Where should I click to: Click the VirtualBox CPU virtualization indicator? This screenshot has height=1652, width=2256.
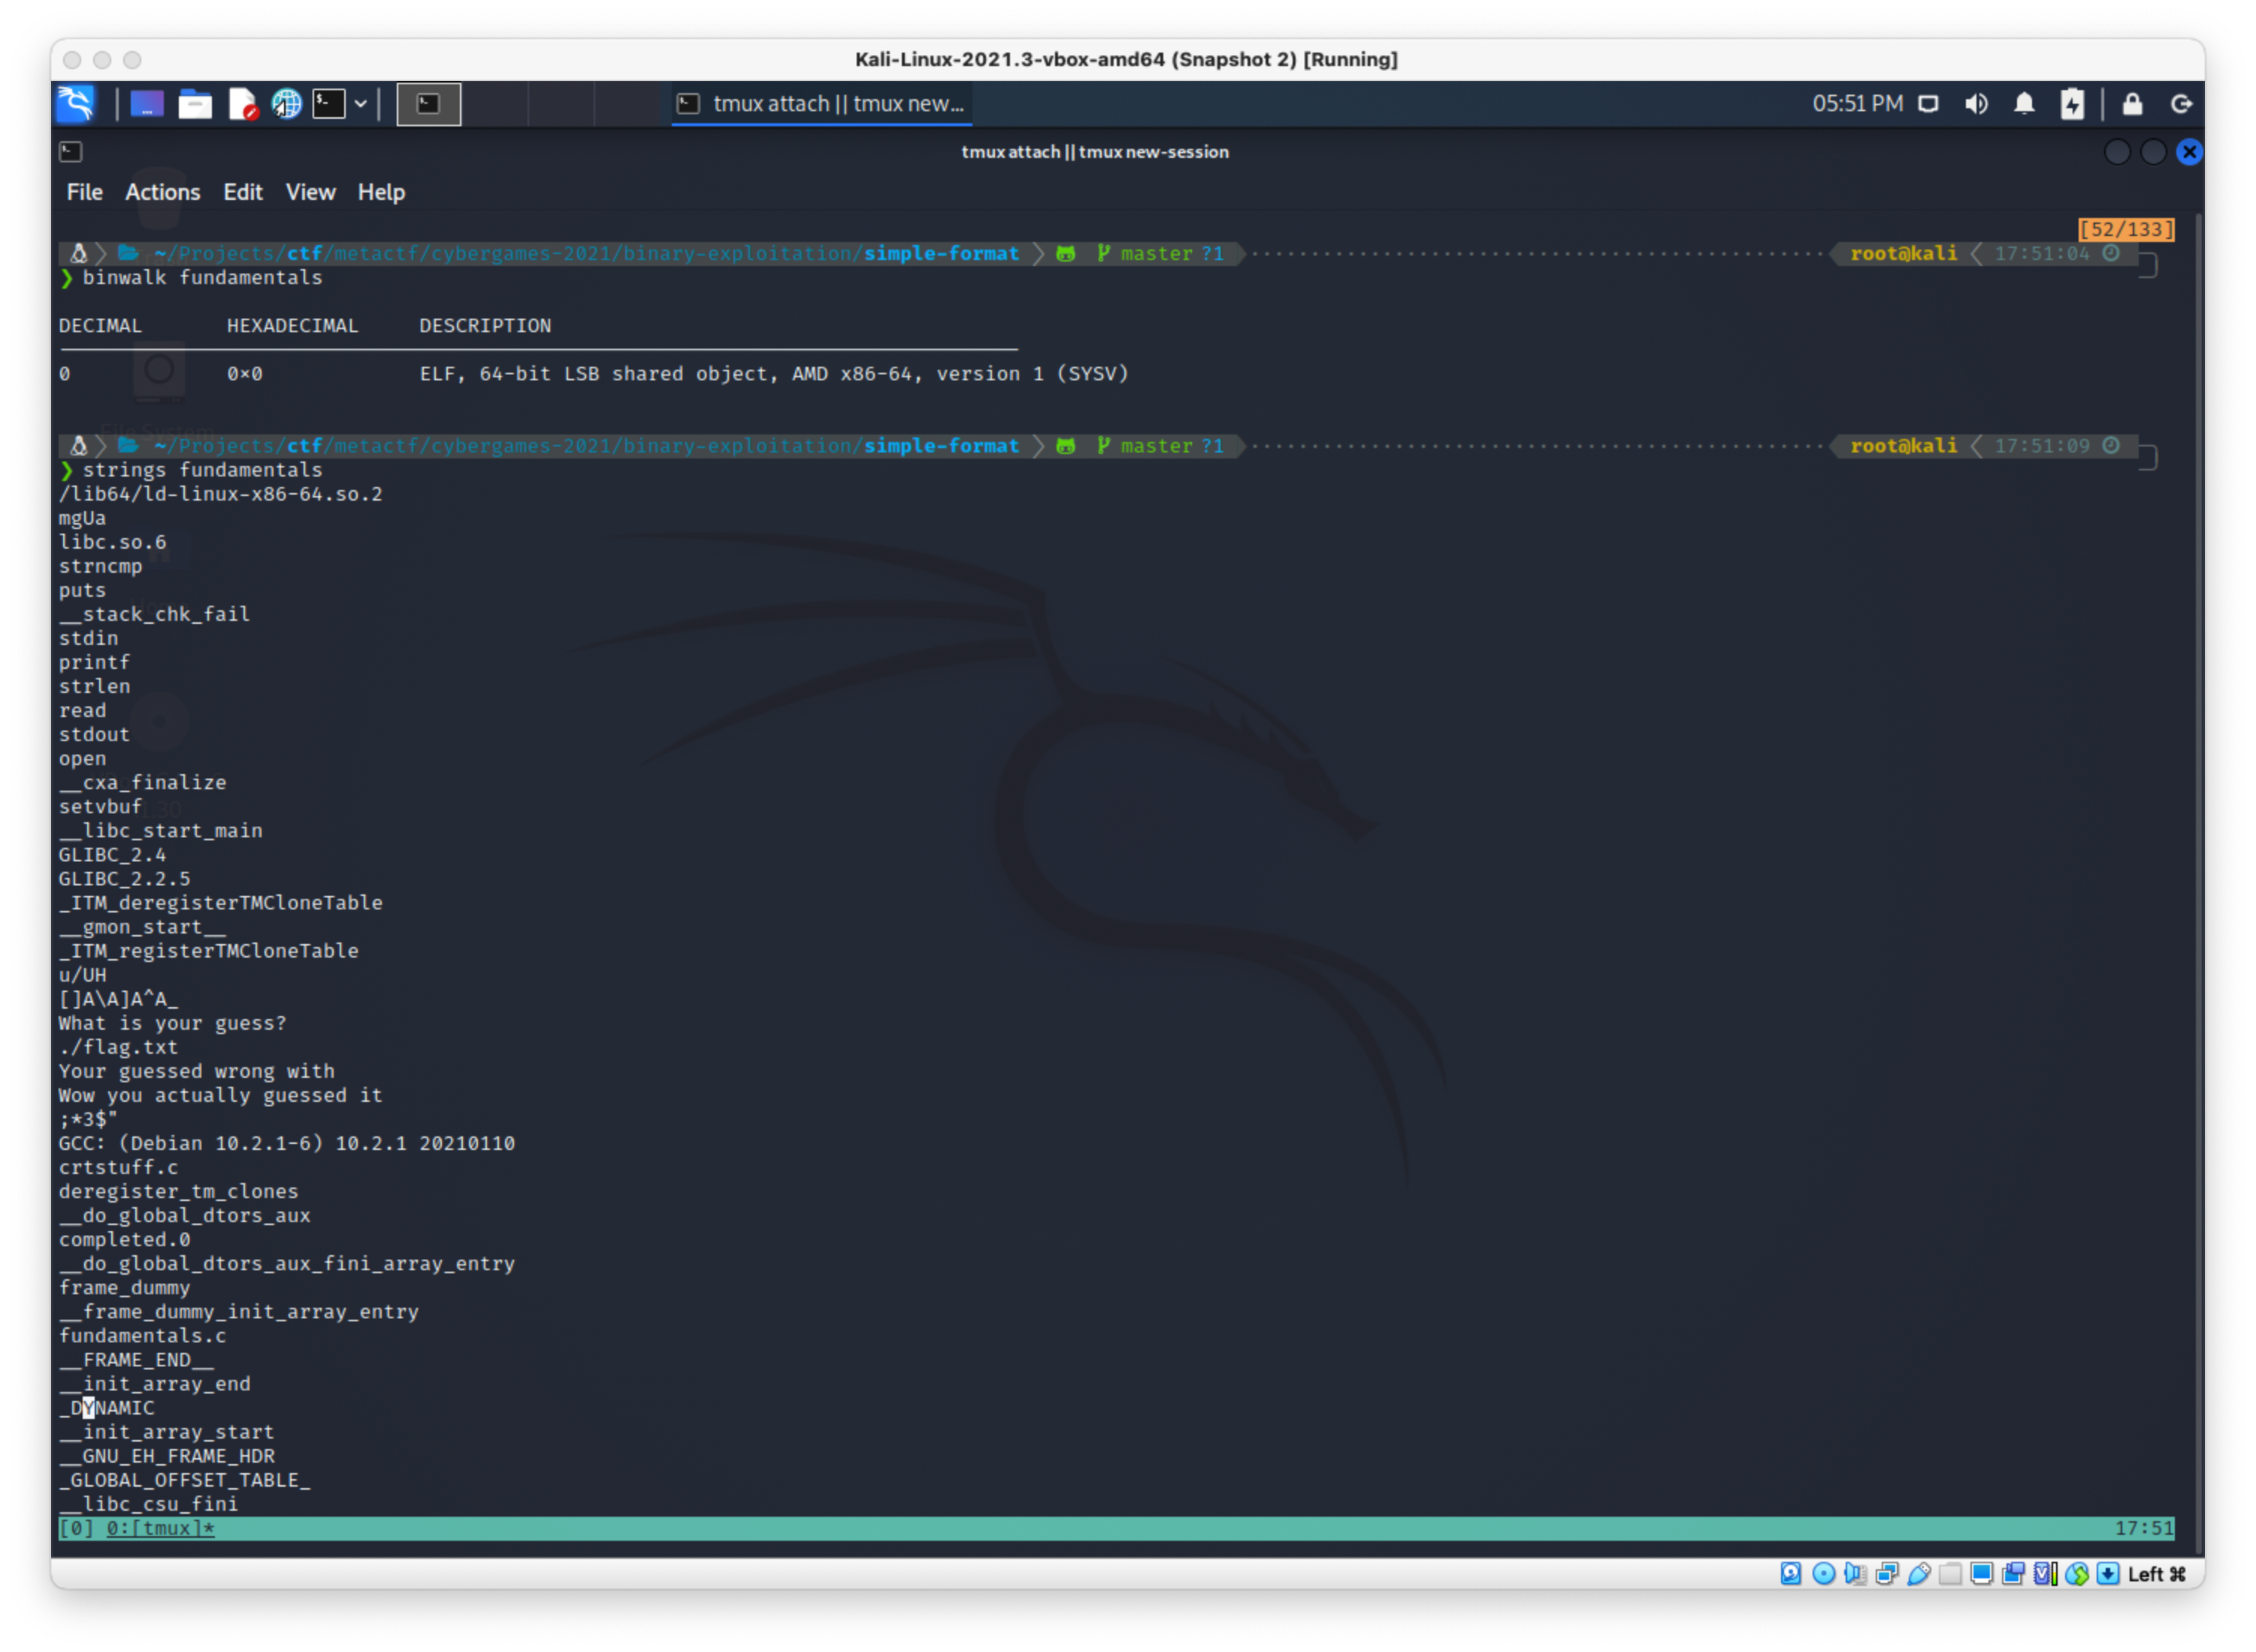(2046, 1575)
